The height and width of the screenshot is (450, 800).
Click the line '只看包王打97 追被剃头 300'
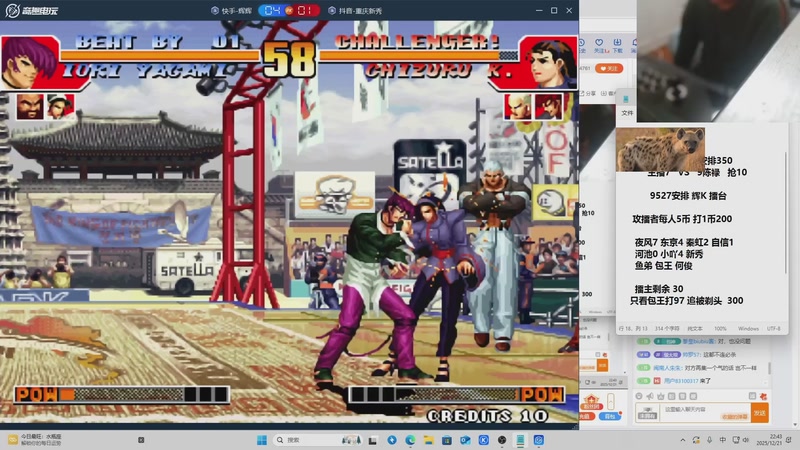(686, 301)
